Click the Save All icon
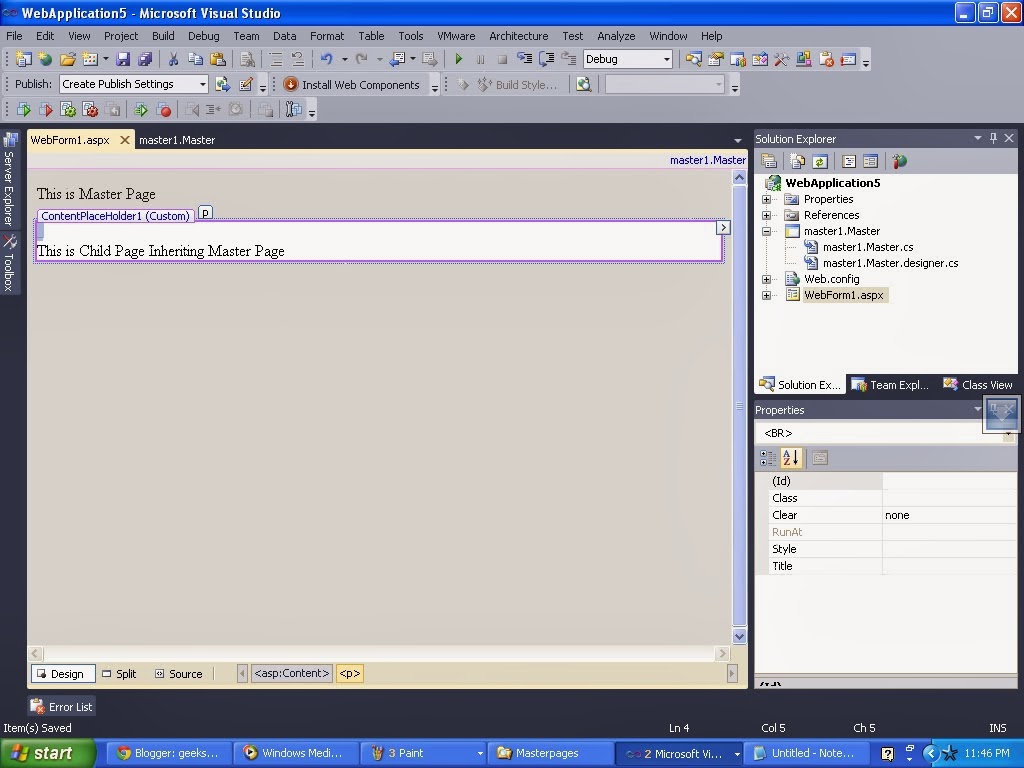This screenshot has width=1024, height=768. (145, 59)
